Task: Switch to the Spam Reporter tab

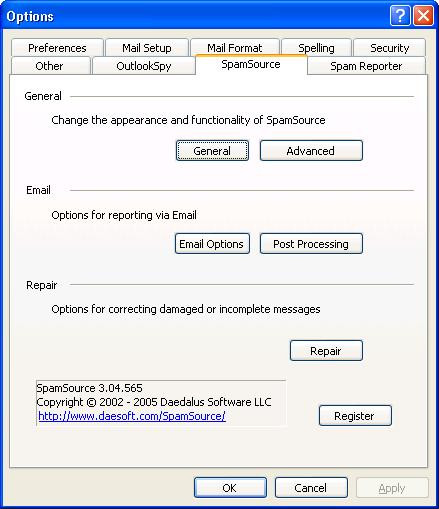Action: [366, 66]
